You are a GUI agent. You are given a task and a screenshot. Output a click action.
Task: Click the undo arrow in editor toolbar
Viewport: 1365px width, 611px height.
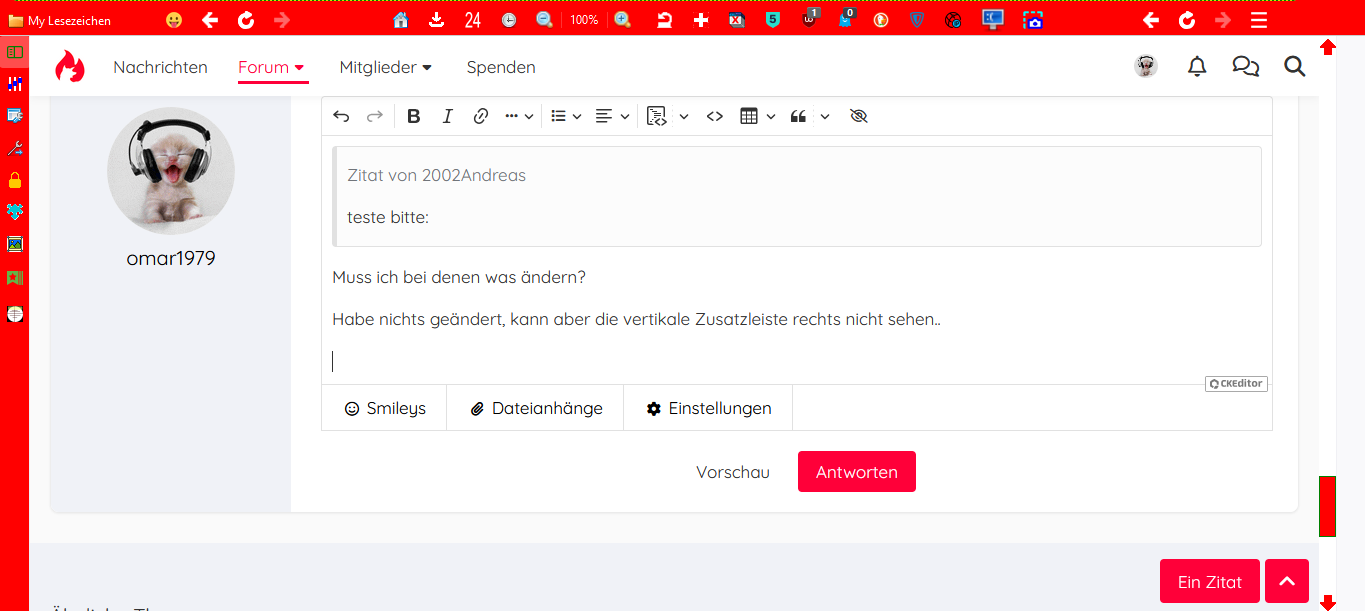(341, 116)
